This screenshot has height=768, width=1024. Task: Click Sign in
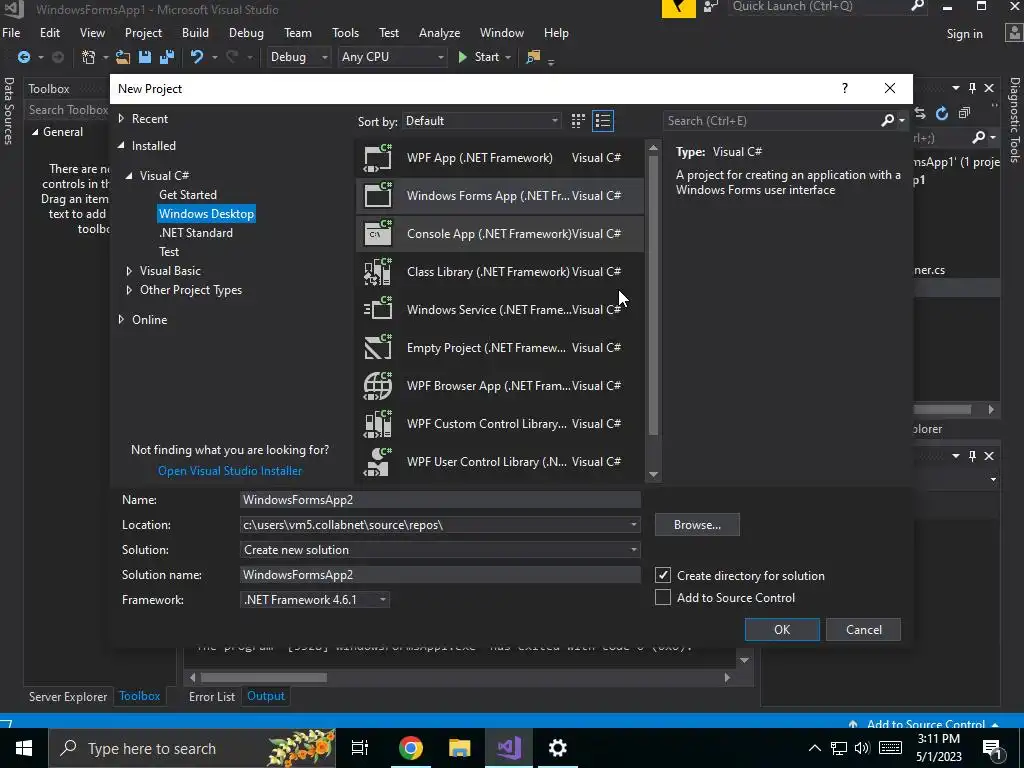[965, 34]
